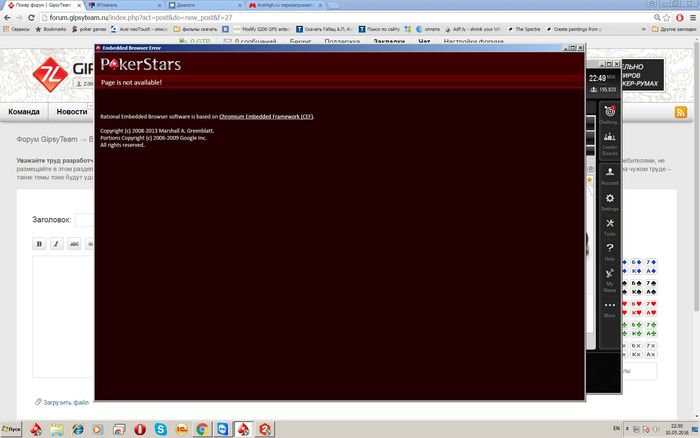Screen dimensions: 700x438
Task: Open Leader Boards in PokerStars sidebar
Action: pos(609,144)
